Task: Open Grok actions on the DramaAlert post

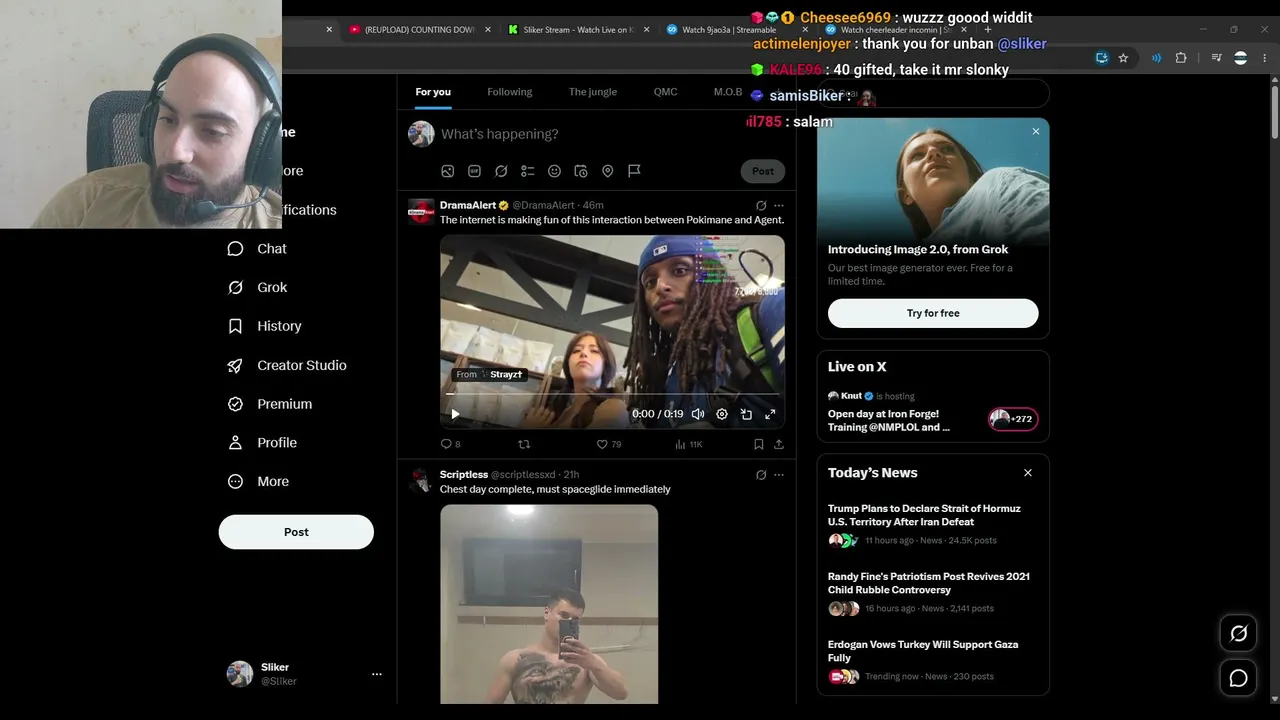Action: pyautogui.click(x=761, y=206)
